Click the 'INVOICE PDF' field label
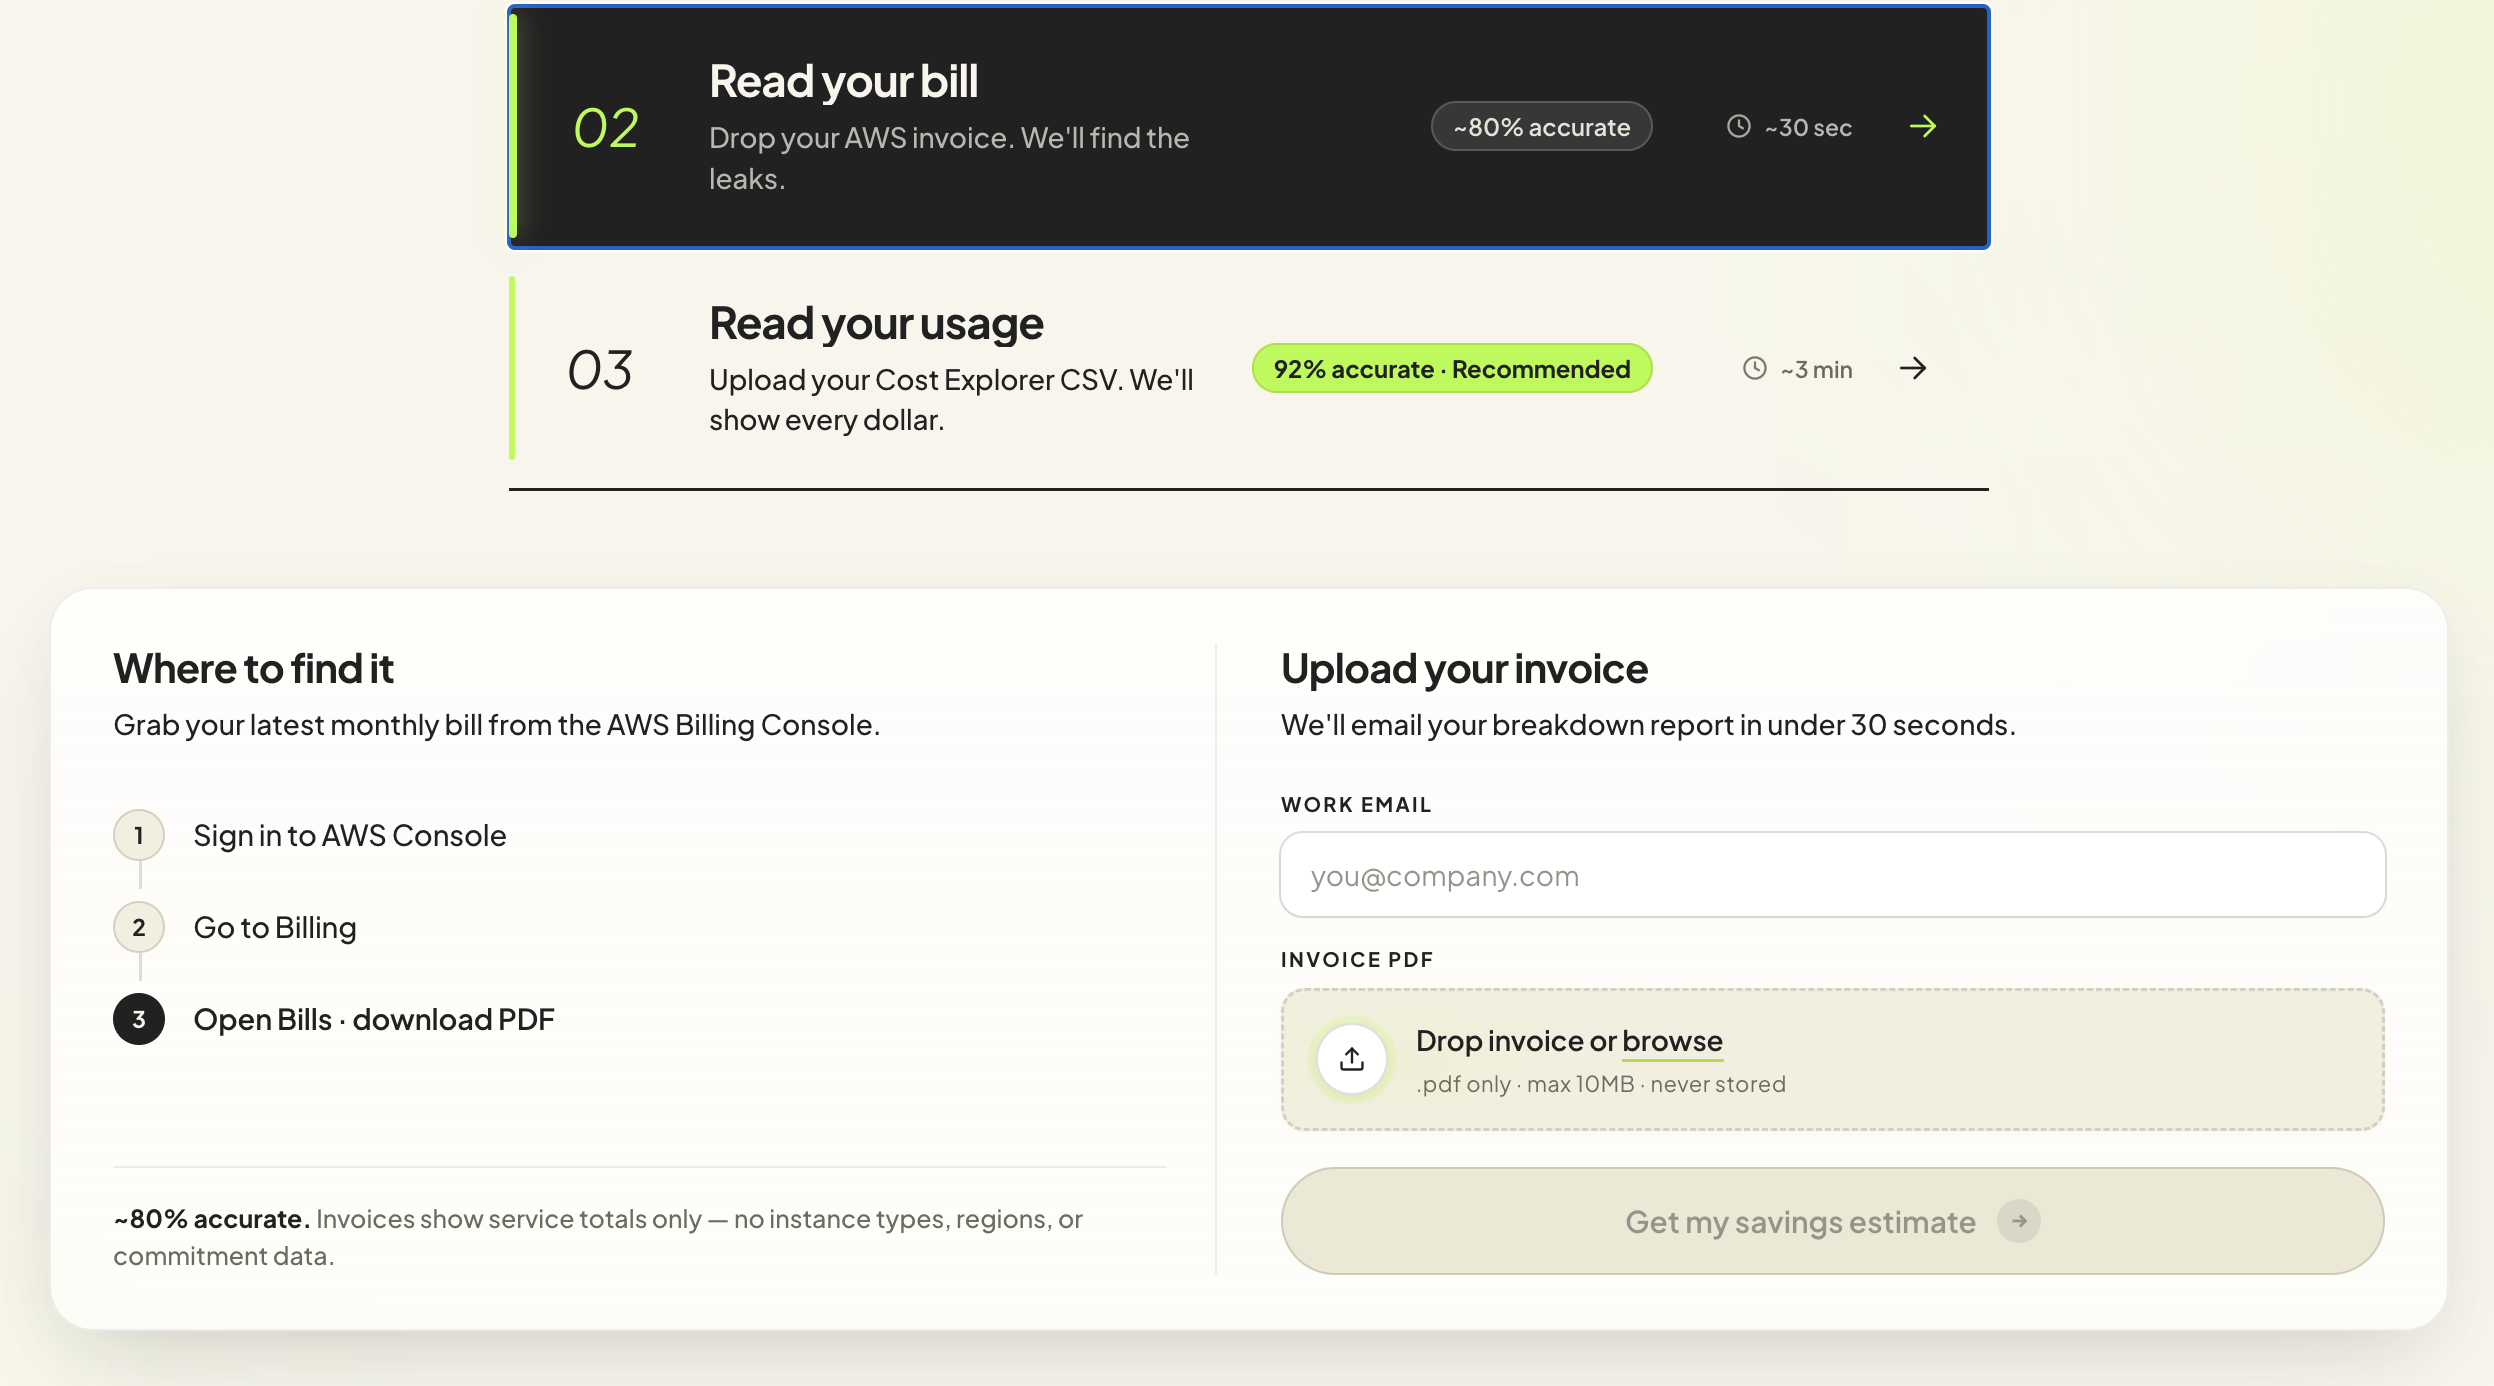Screen dimensions: 2494x1386 point(1357,960)
